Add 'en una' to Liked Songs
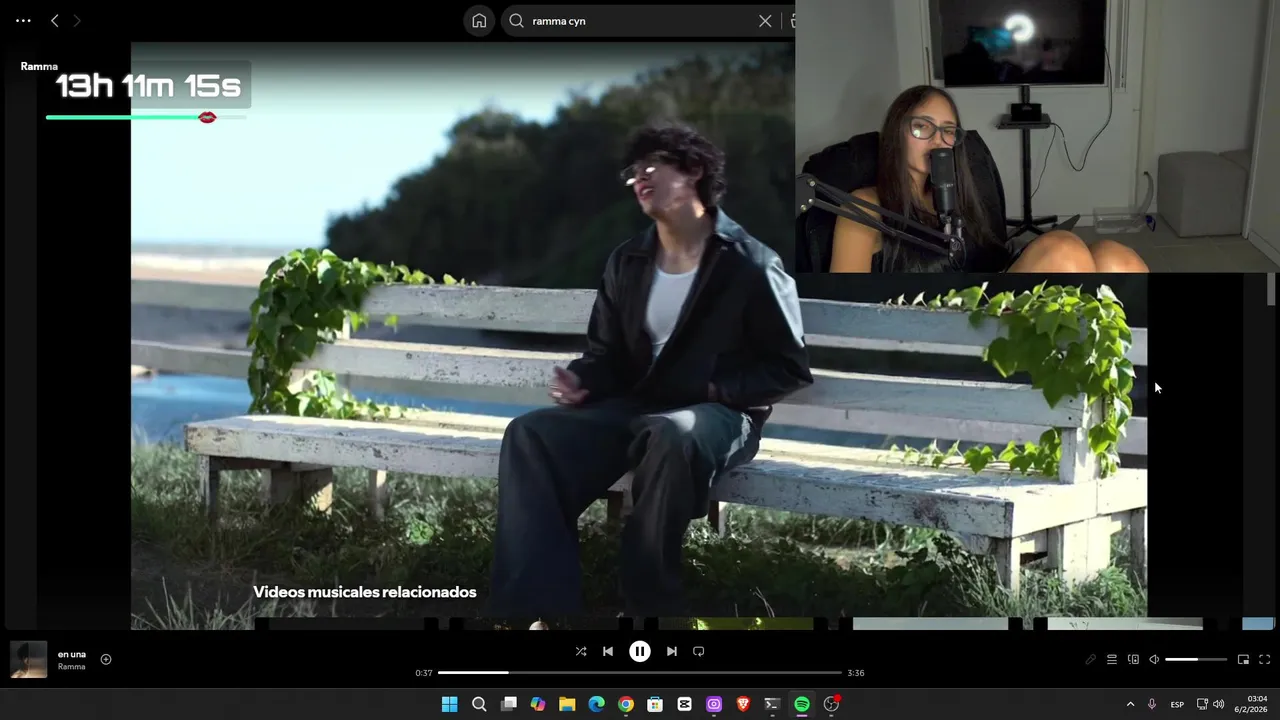The height and width of the screenshot is (720, 1280). tap(105, 659)
